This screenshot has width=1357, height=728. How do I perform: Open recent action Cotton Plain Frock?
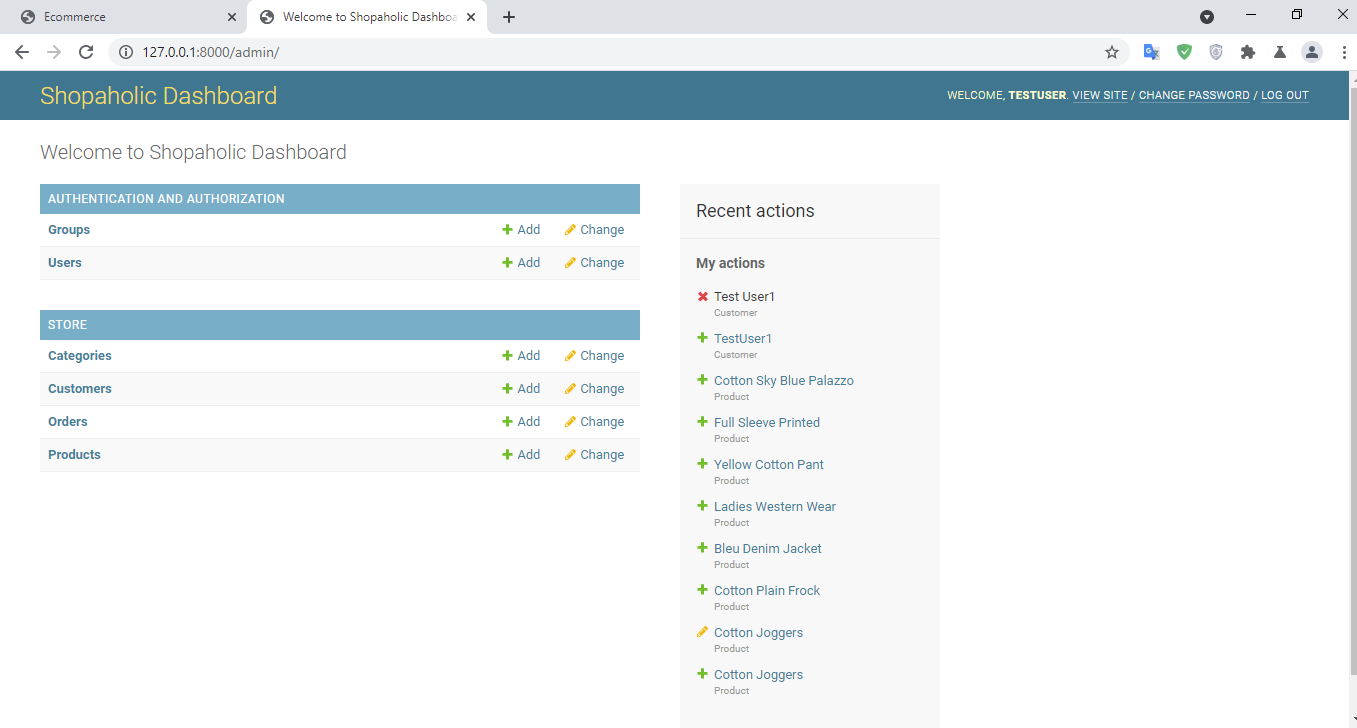click(767, 591)
